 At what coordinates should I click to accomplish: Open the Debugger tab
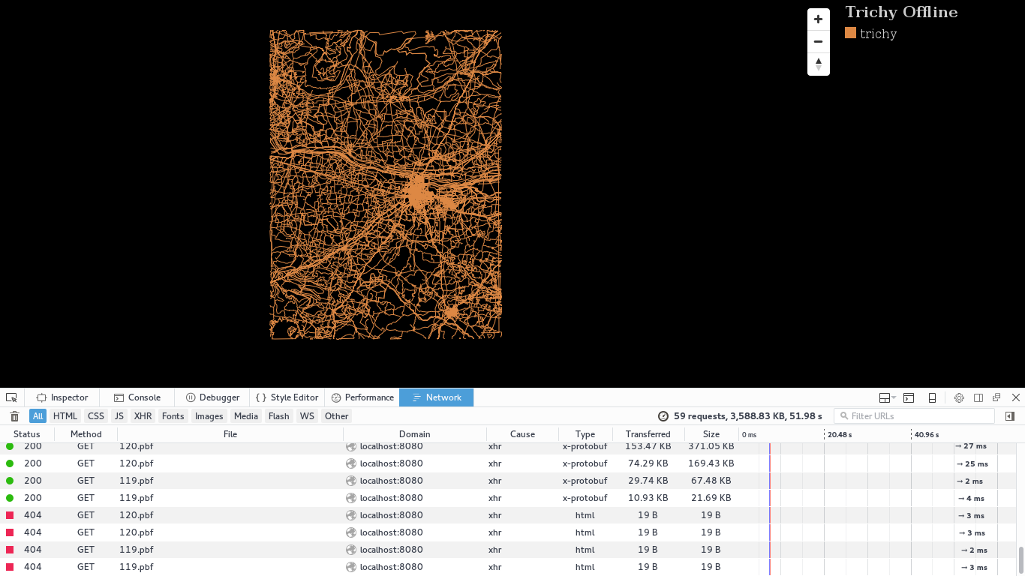pyautogui.click(x=212, y=398)
